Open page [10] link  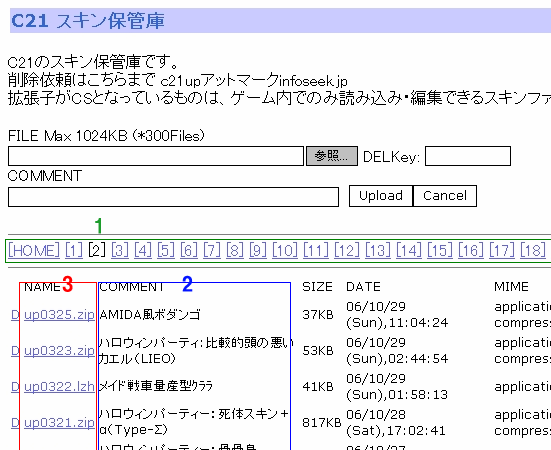pos(285,250)
